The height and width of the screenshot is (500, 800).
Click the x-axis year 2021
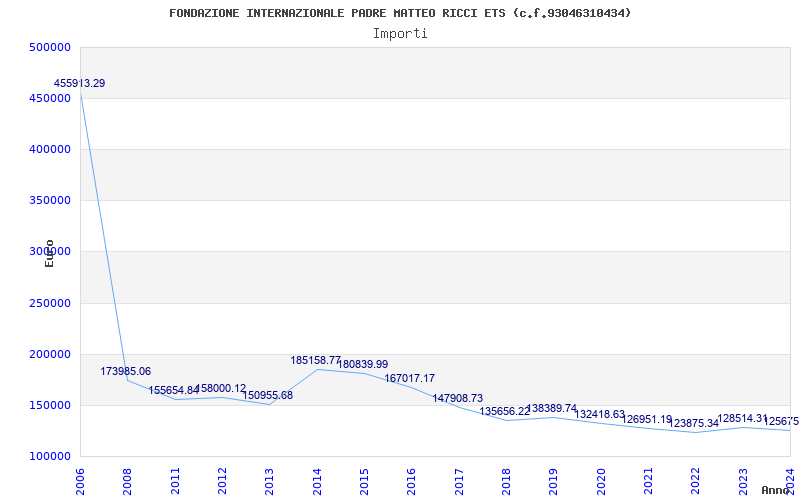[x=648, y=481]
